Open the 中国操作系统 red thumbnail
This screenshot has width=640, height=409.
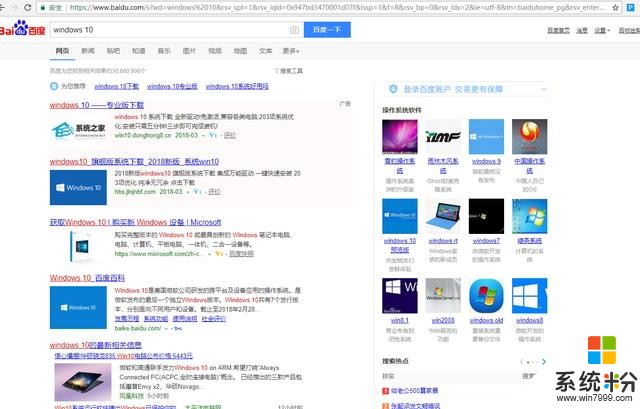529,136
